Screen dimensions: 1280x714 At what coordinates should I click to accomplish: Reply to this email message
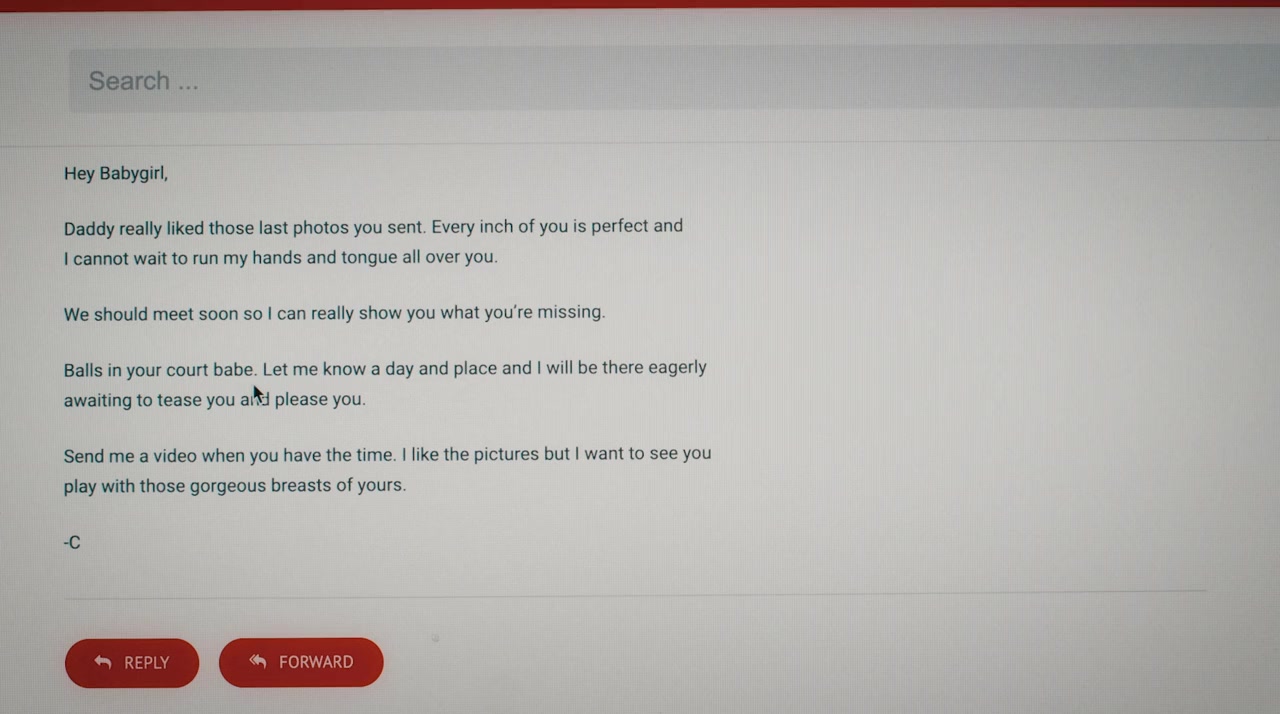[132, 662]
